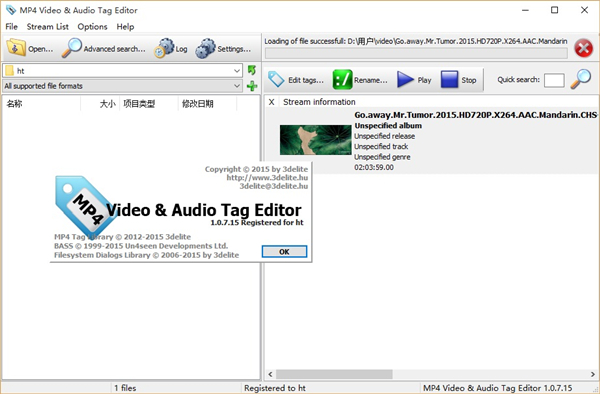
Task: Click Unspecified release text
Action: [385, 136]
